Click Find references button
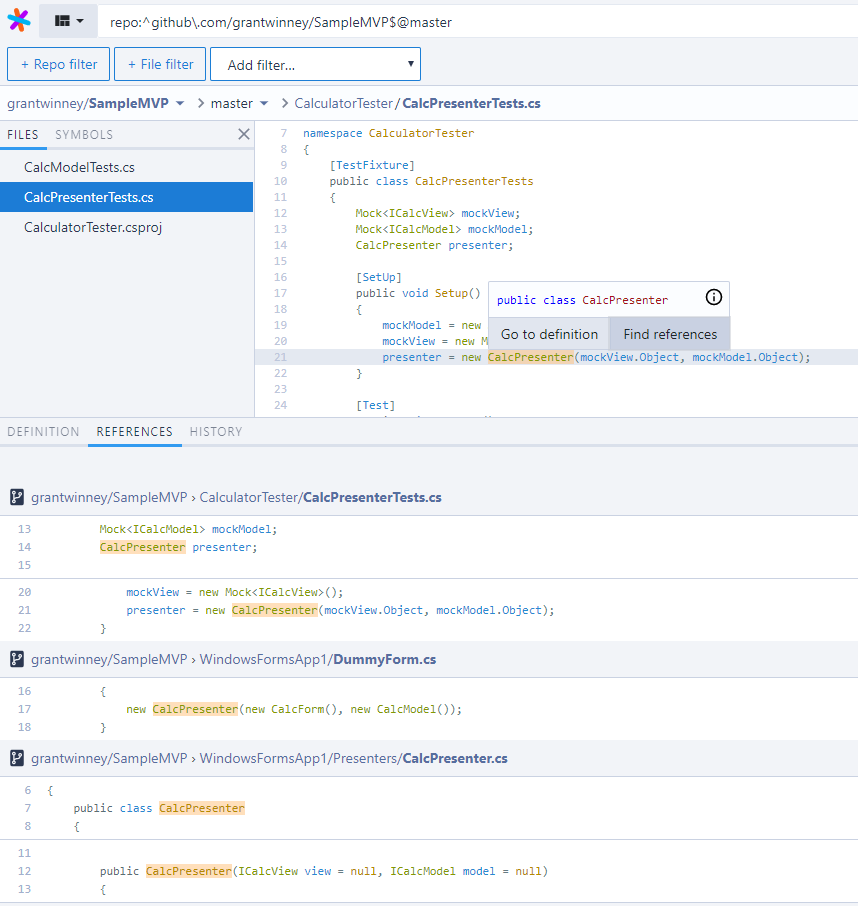Viewport: 858px width, 906px height. click(670, 334)
